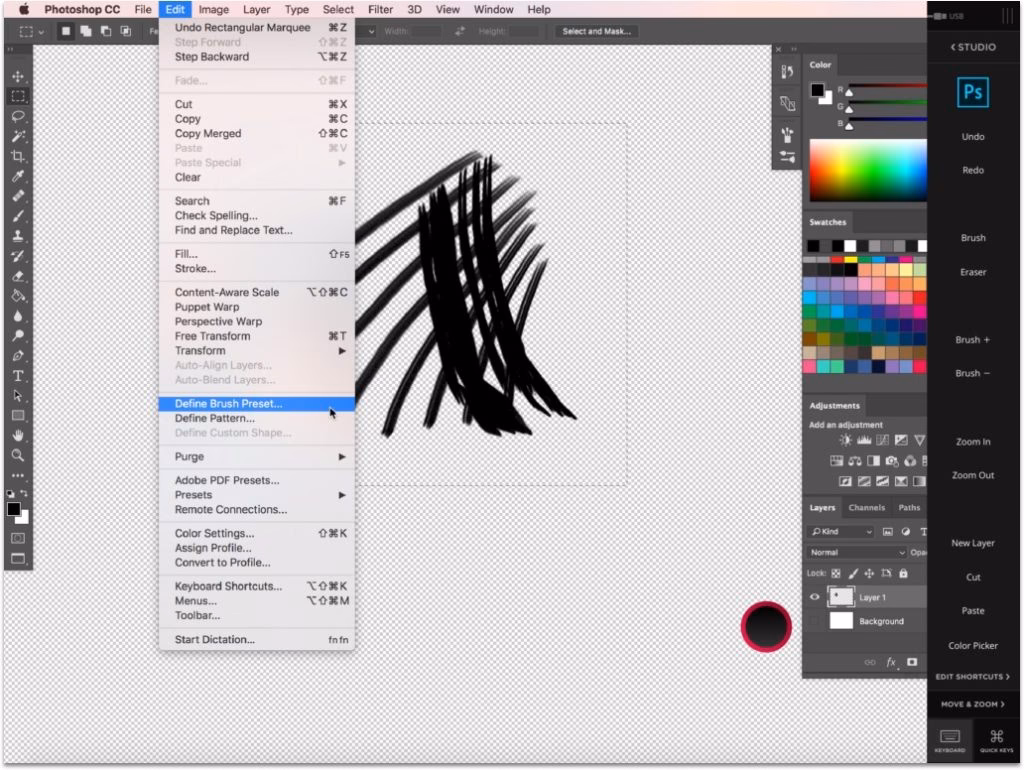Select the Type tool
This screenshot has width=1024, height=770.
[19, 374]
